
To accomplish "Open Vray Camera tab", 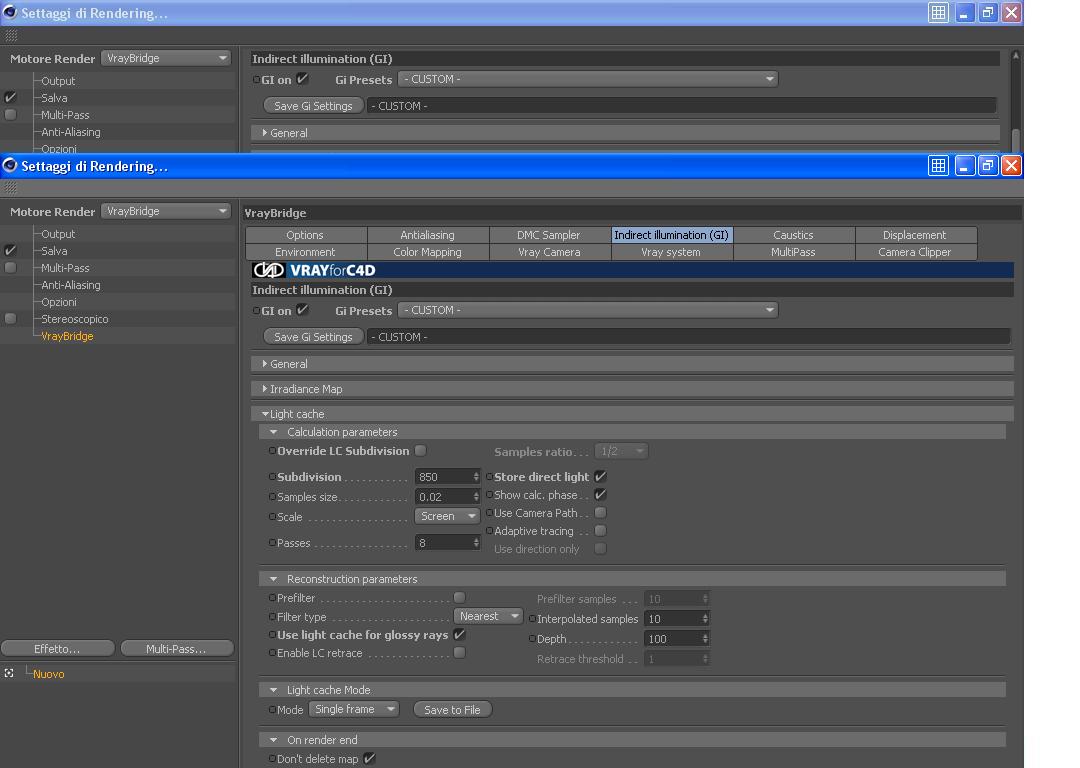I will pyautogui.click(x=550, y=252).
